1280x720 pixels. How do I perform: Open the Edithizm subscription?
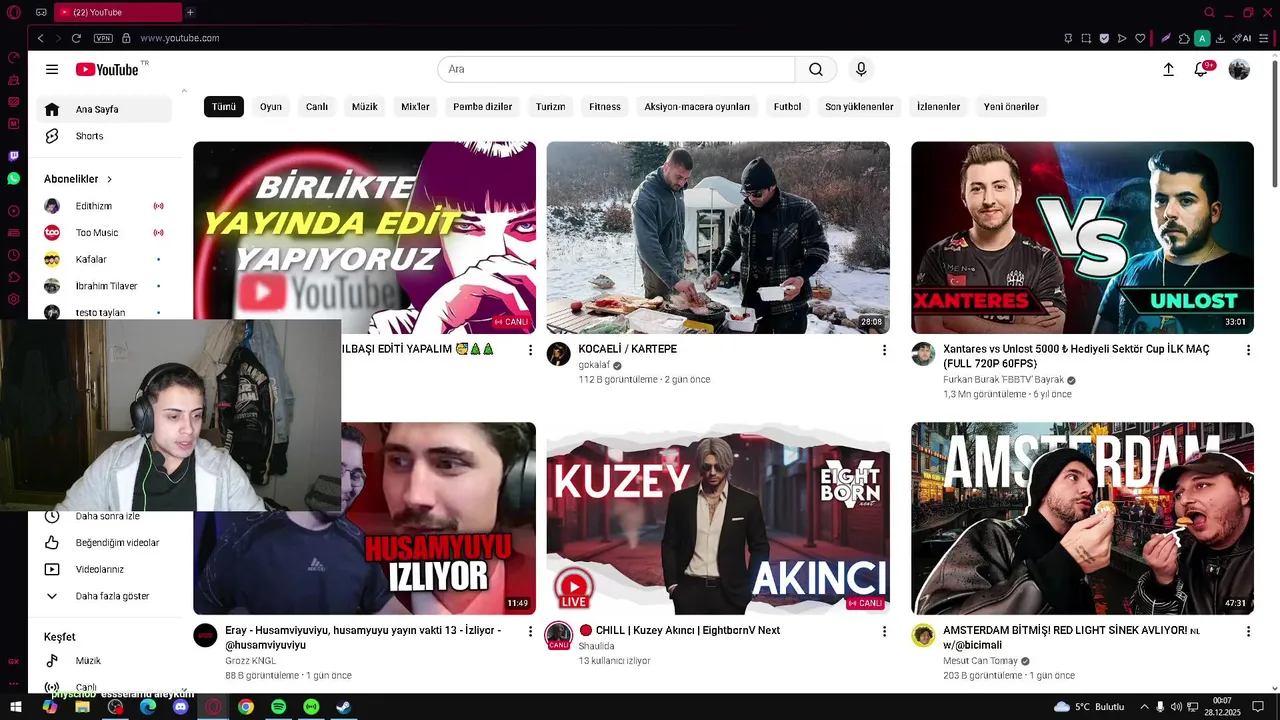[x=104, y=206]
